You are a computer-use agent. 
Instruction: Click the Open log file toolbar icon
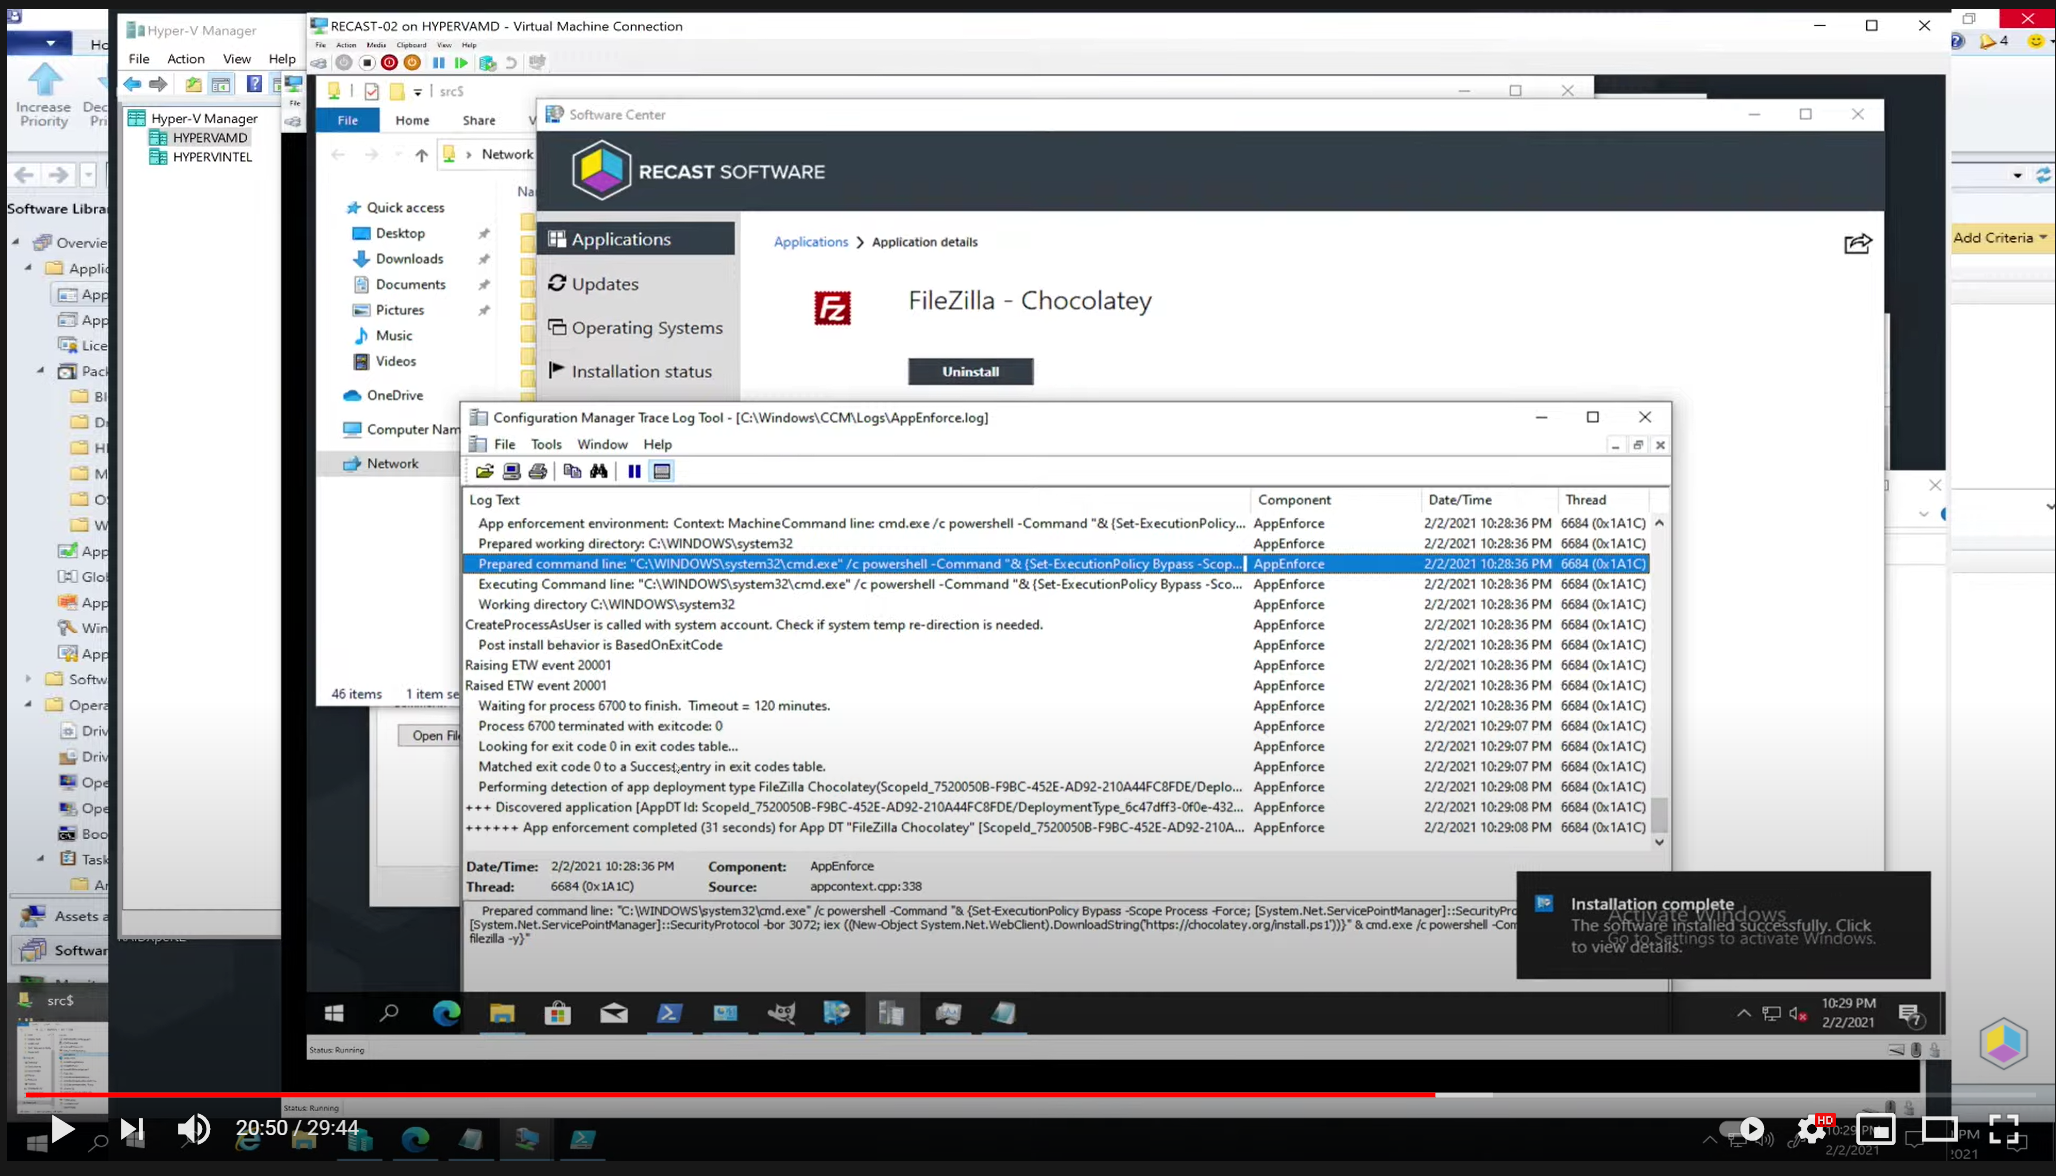point(484,471)
